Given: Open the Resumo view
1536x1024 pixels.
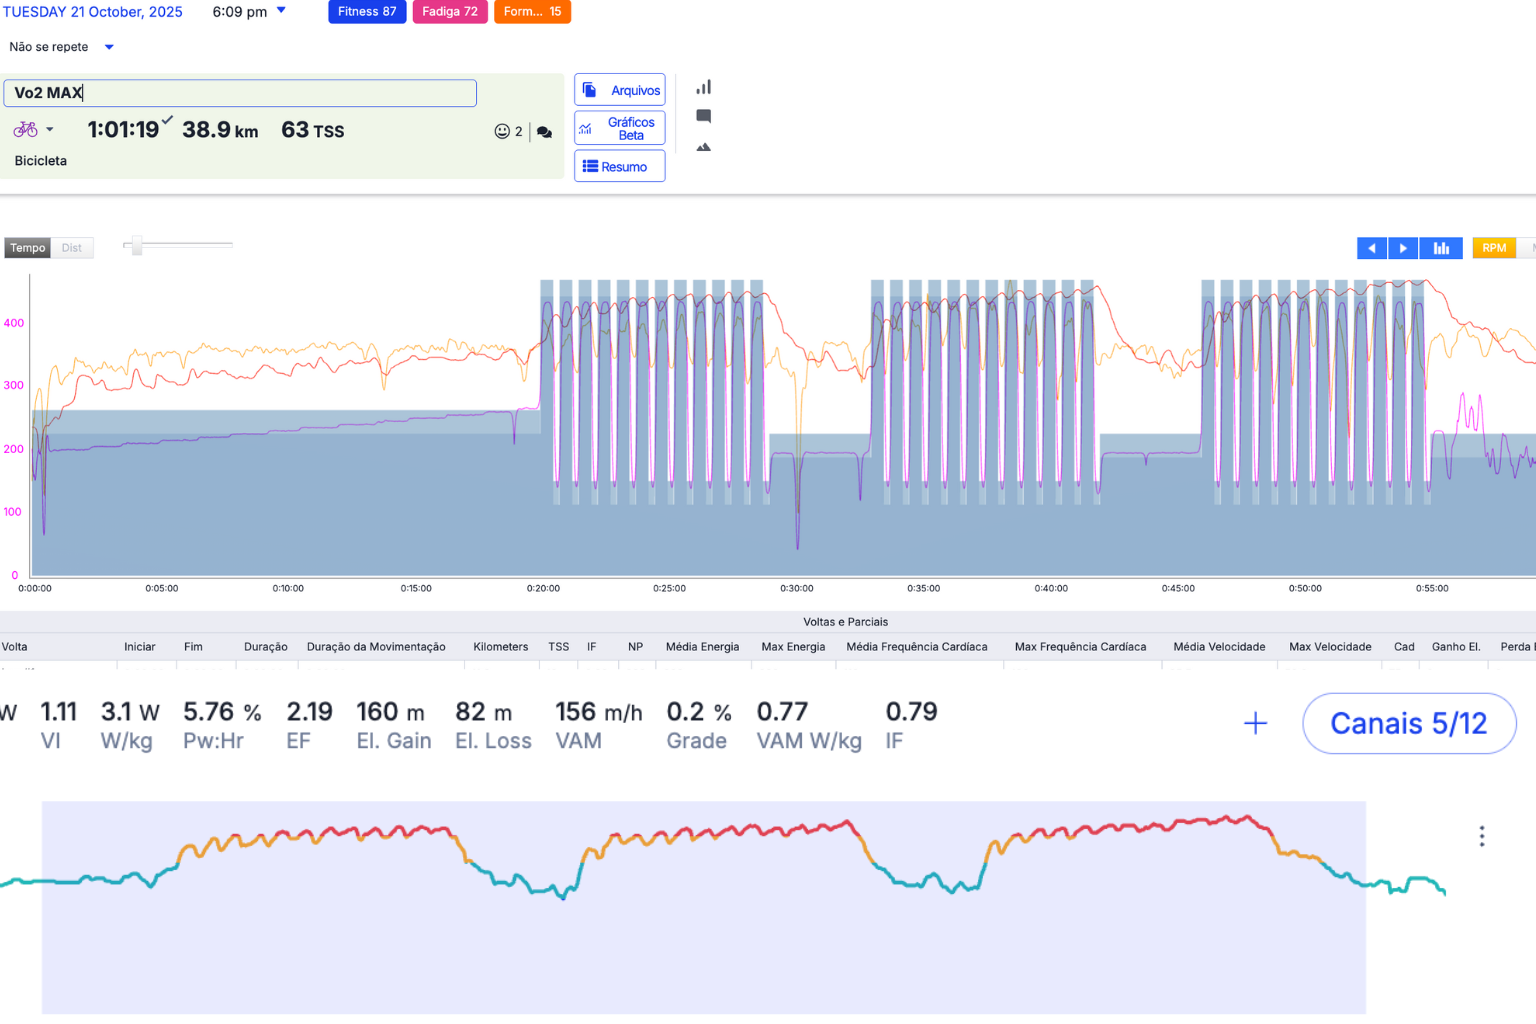Looking at the screenshot, I should pos(619,167).
